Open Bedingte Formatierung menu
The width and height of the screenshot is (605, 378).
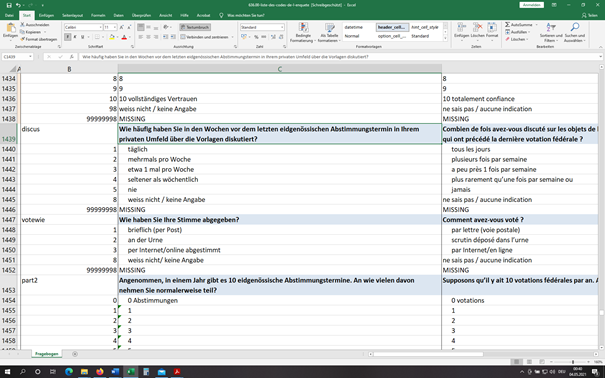point(303,32)
